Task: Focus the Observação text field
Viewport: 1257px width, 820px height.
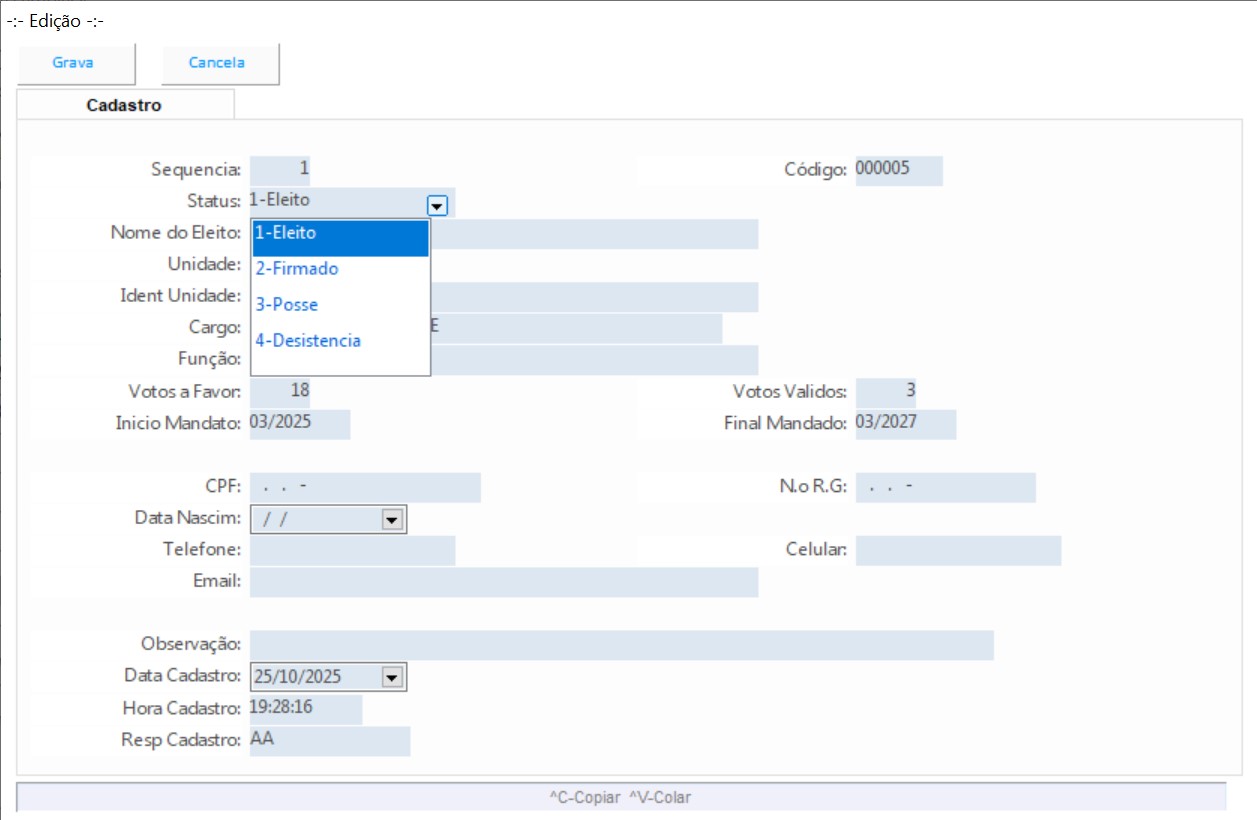Action: coord(621,645)
